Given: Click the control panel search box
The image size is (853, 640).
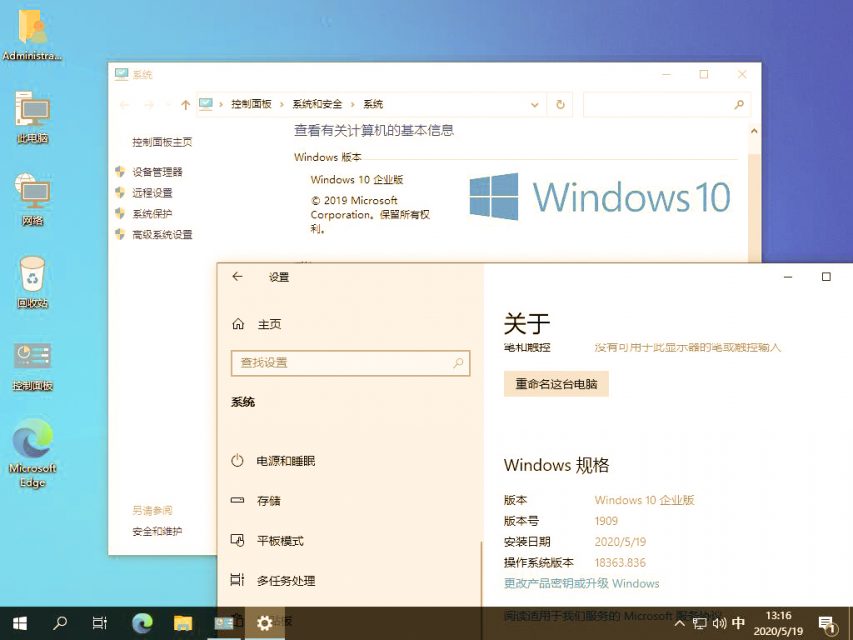Looking at the screenshot, I should pyautogui.click(x=667, y=104).
